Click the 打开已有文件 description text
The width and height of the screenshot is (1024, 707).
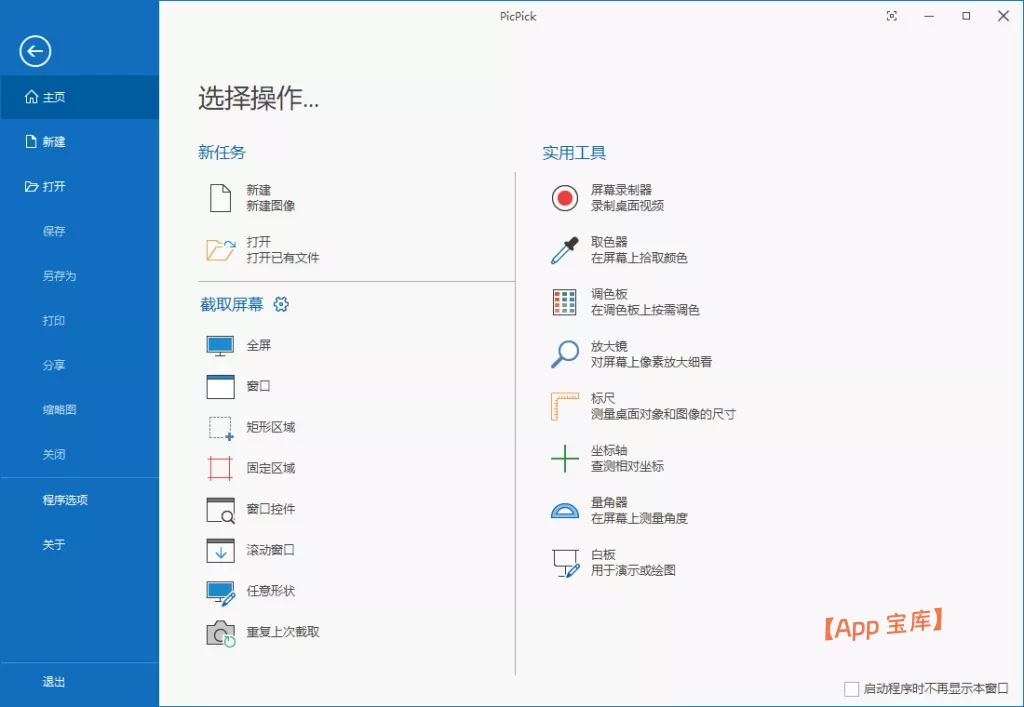point(283,258)
